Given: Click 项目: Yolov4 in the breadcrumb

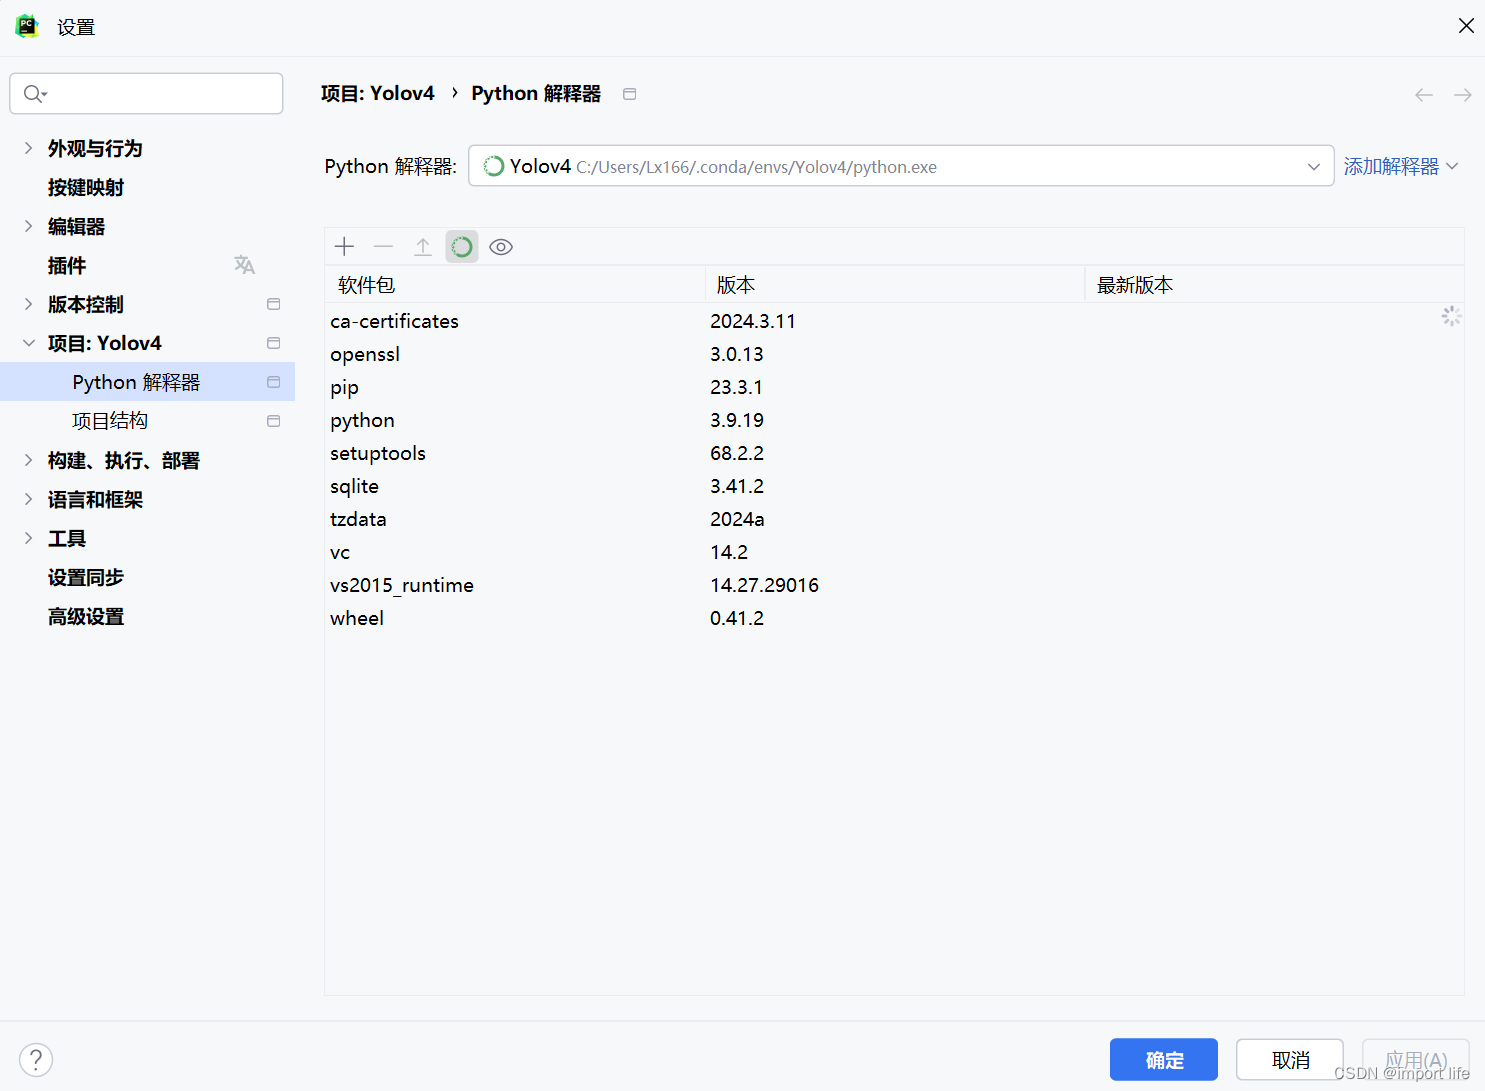Looking at the screenshot, I should 378,93.
